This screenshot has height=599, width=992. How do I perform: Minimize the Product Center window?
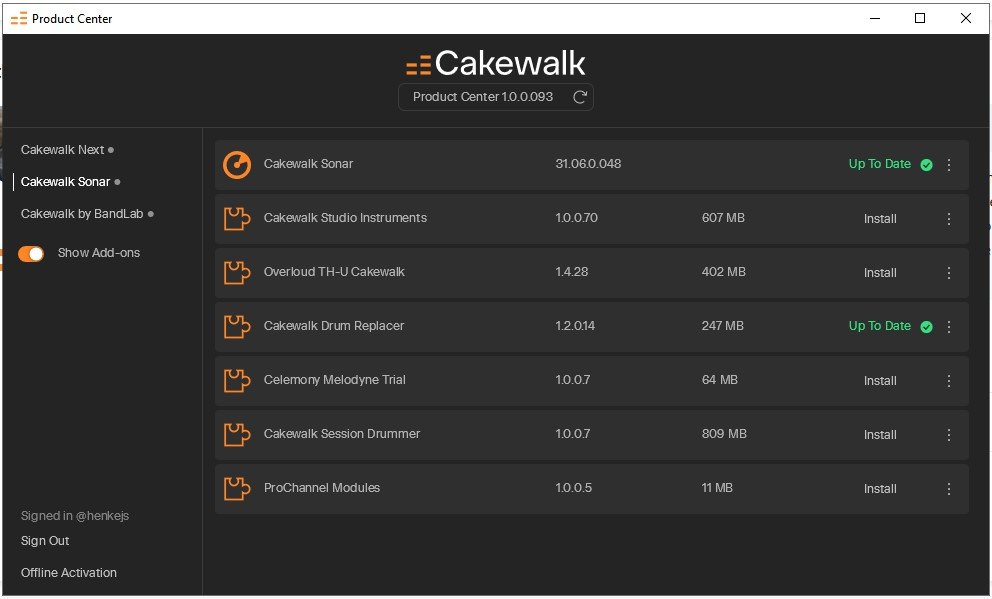tap(875, 18)
